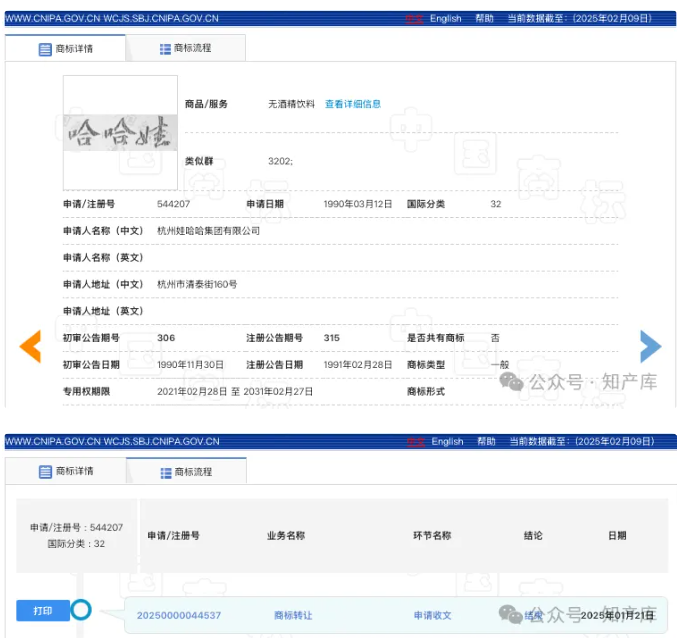Open 帮助 in the process view header
Viewport: 677px width, 638px height.
pos(486,441)
